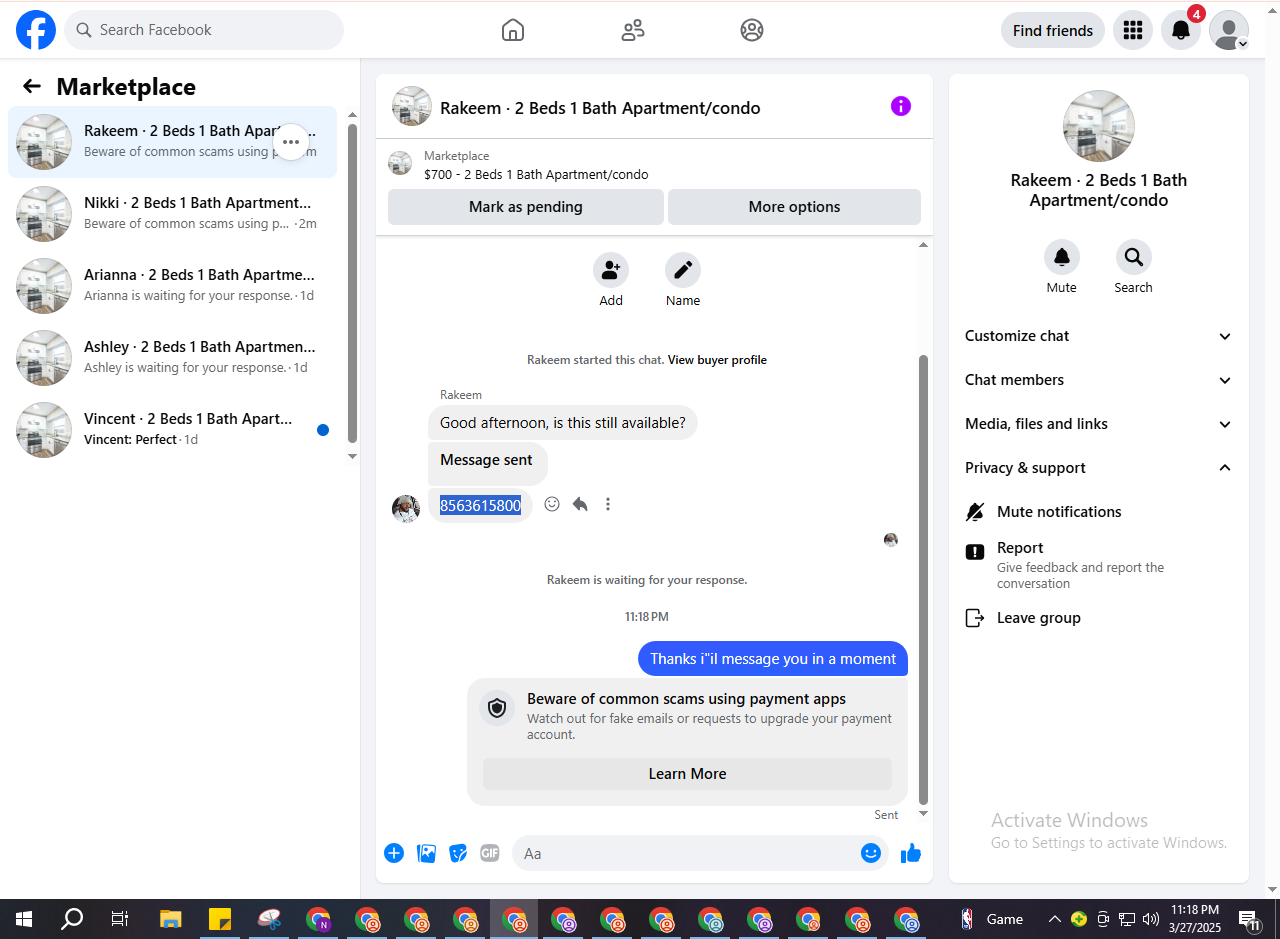This screenshot has width=1280, height=939.
Task: Open the emoji picker in the message box
Action: 871,853
